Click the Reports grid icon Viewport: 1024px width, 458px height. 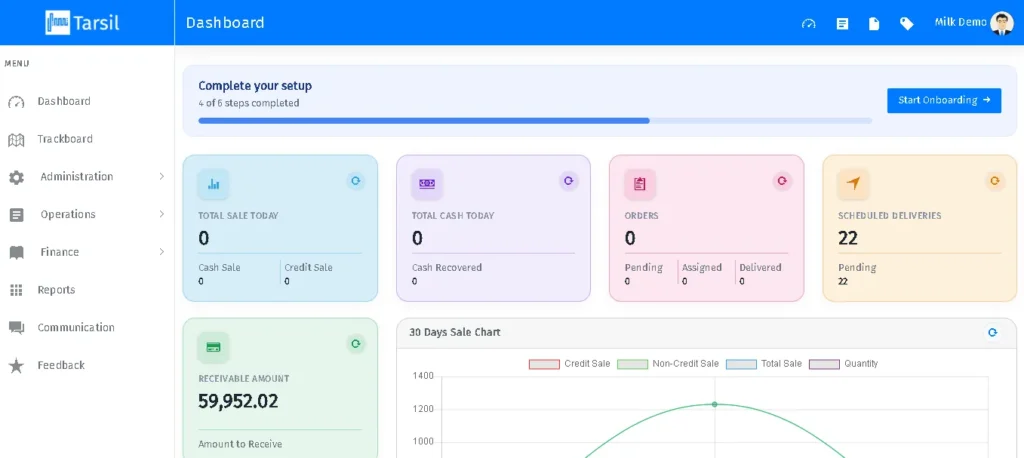pos(16,290)
